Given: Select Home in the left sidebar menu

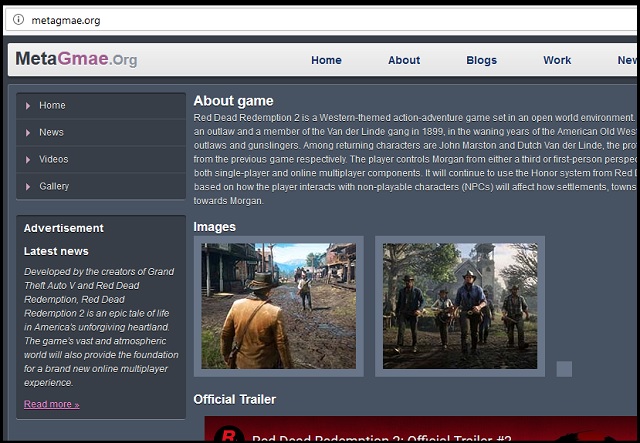Looking at the screenshot, I should [101, 106].
